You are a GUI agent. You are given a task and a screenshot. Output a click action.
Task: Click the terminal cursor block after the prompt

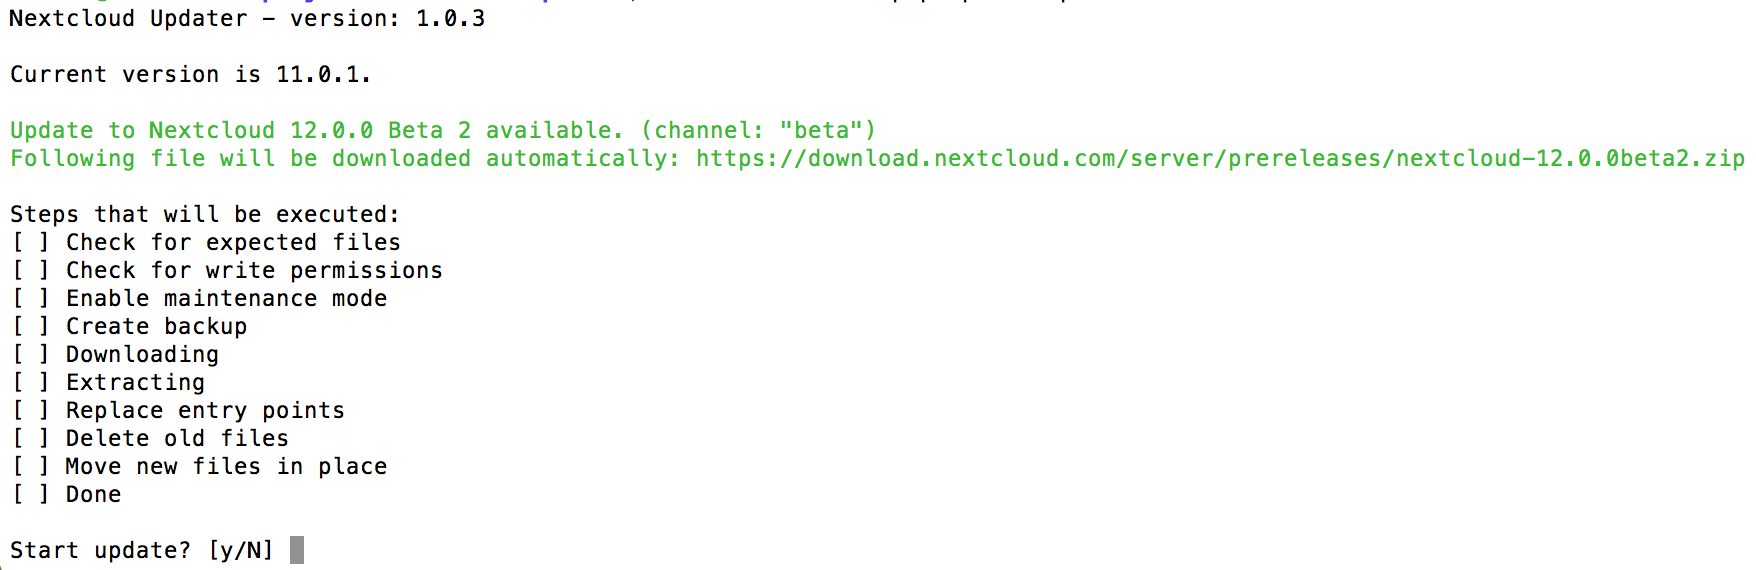297,550
